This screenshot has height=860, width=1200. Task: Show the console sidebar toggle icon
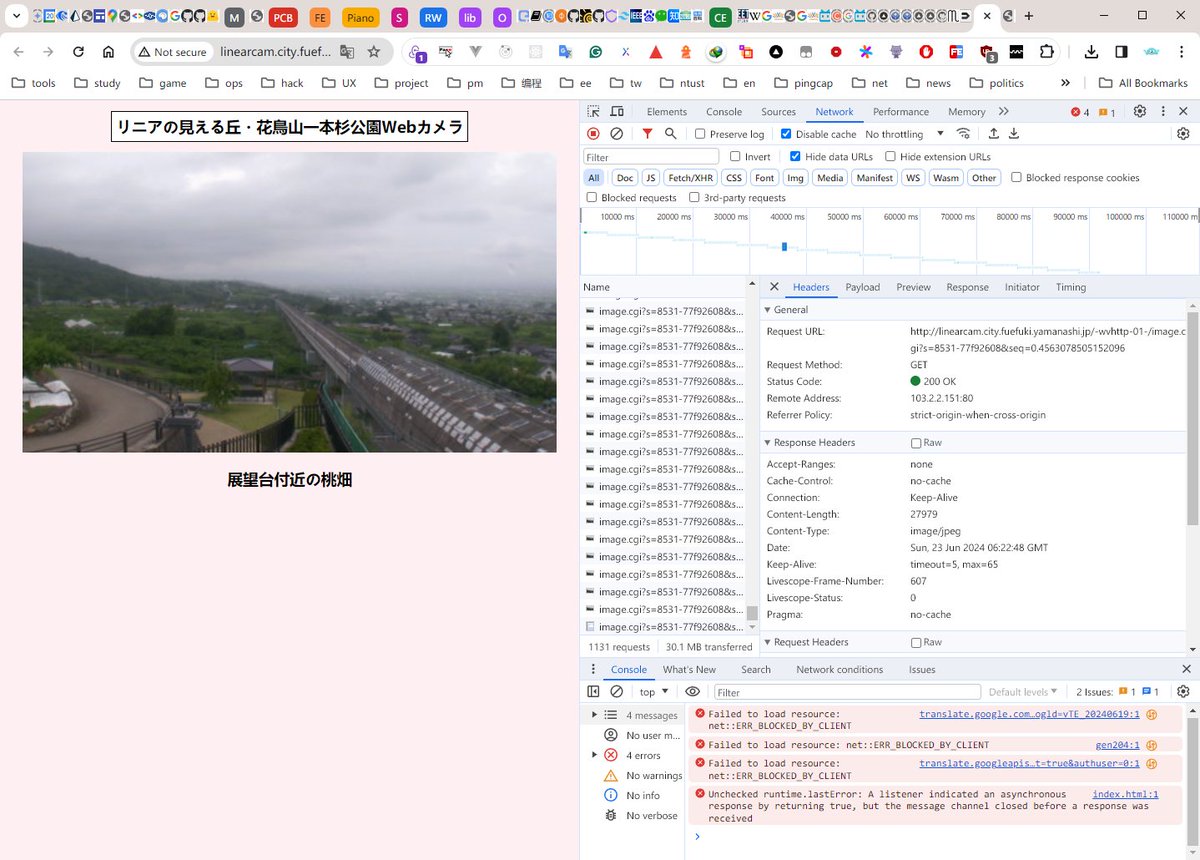593,691
